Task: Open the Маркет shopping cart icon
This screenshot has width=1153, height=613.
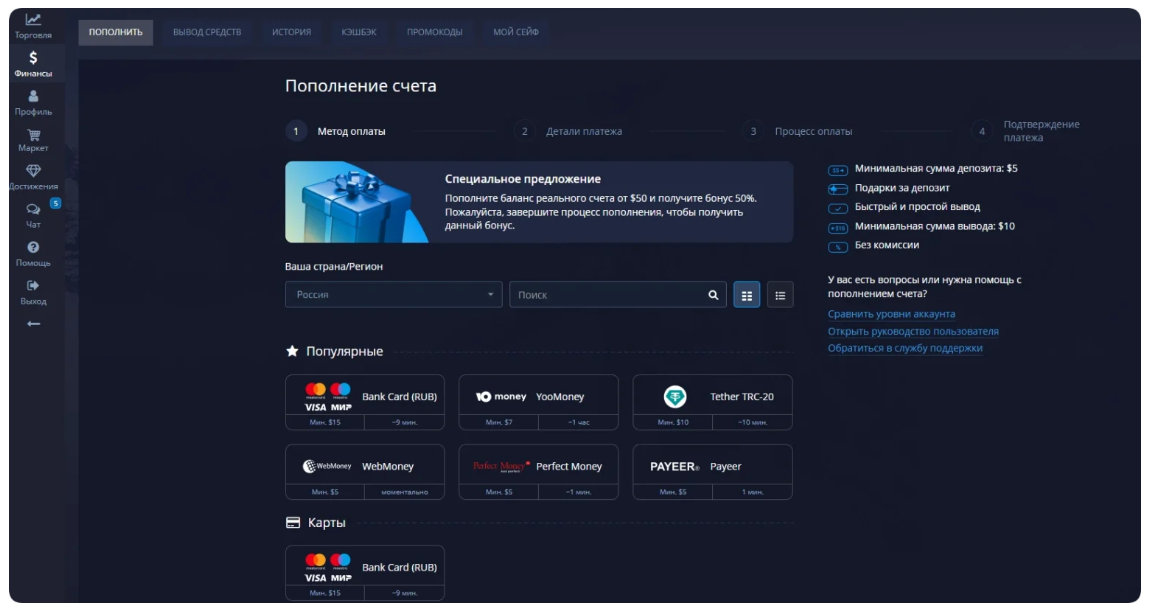Action: click(33, 135)
